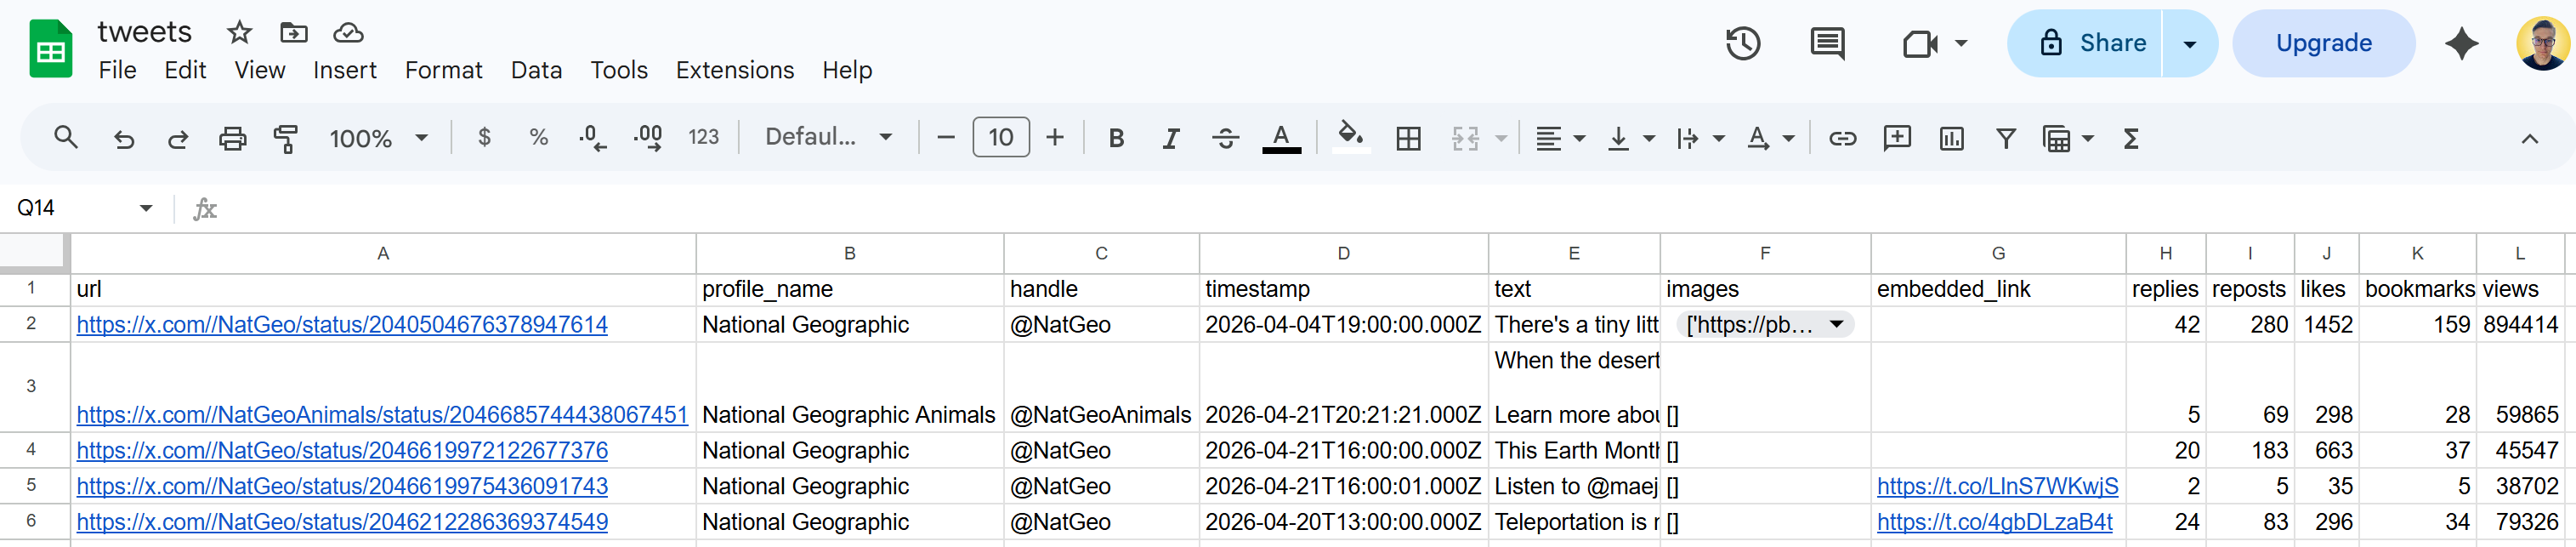Open version history clock icon
Screen dimensions: 2576x547
(1743, 43)
